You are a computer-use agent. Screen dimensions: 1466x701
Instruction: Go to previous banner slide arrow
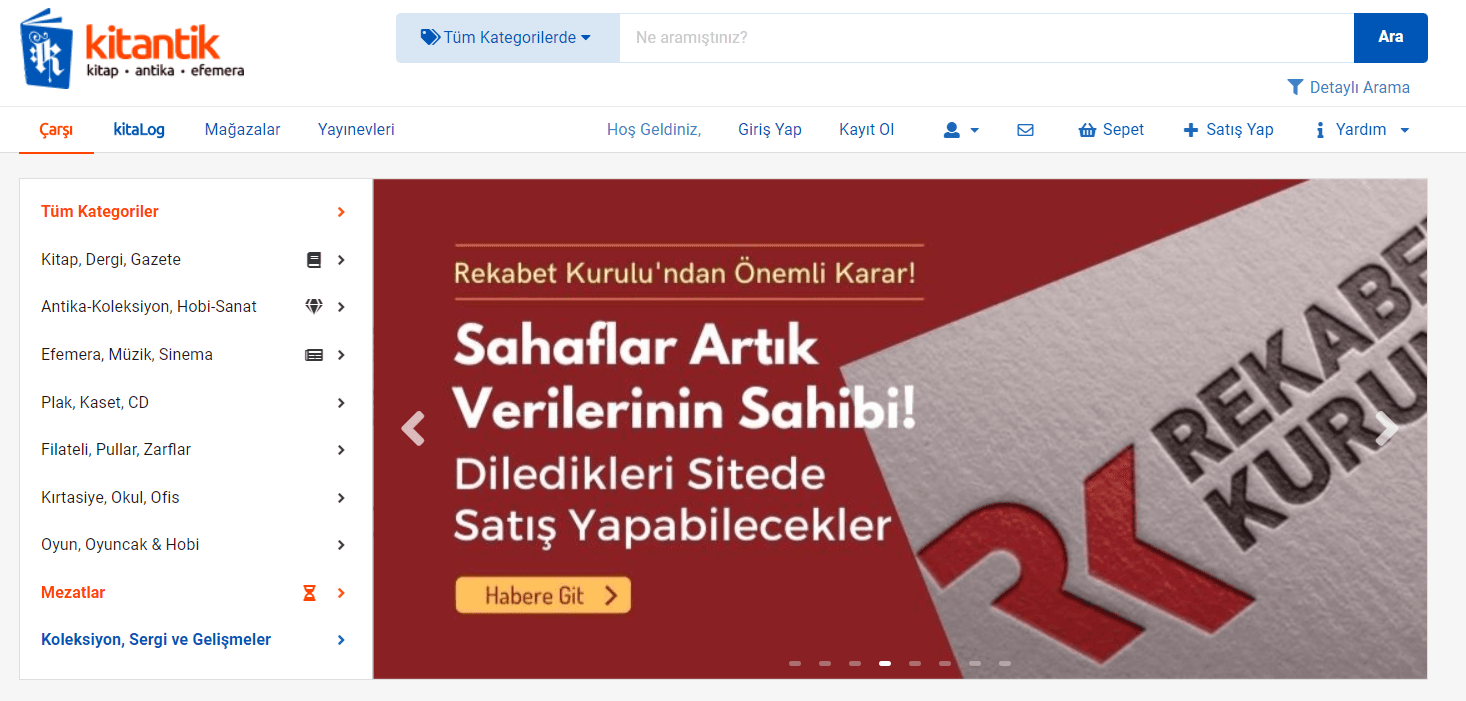pyautogui.click(x=413, y=428)
